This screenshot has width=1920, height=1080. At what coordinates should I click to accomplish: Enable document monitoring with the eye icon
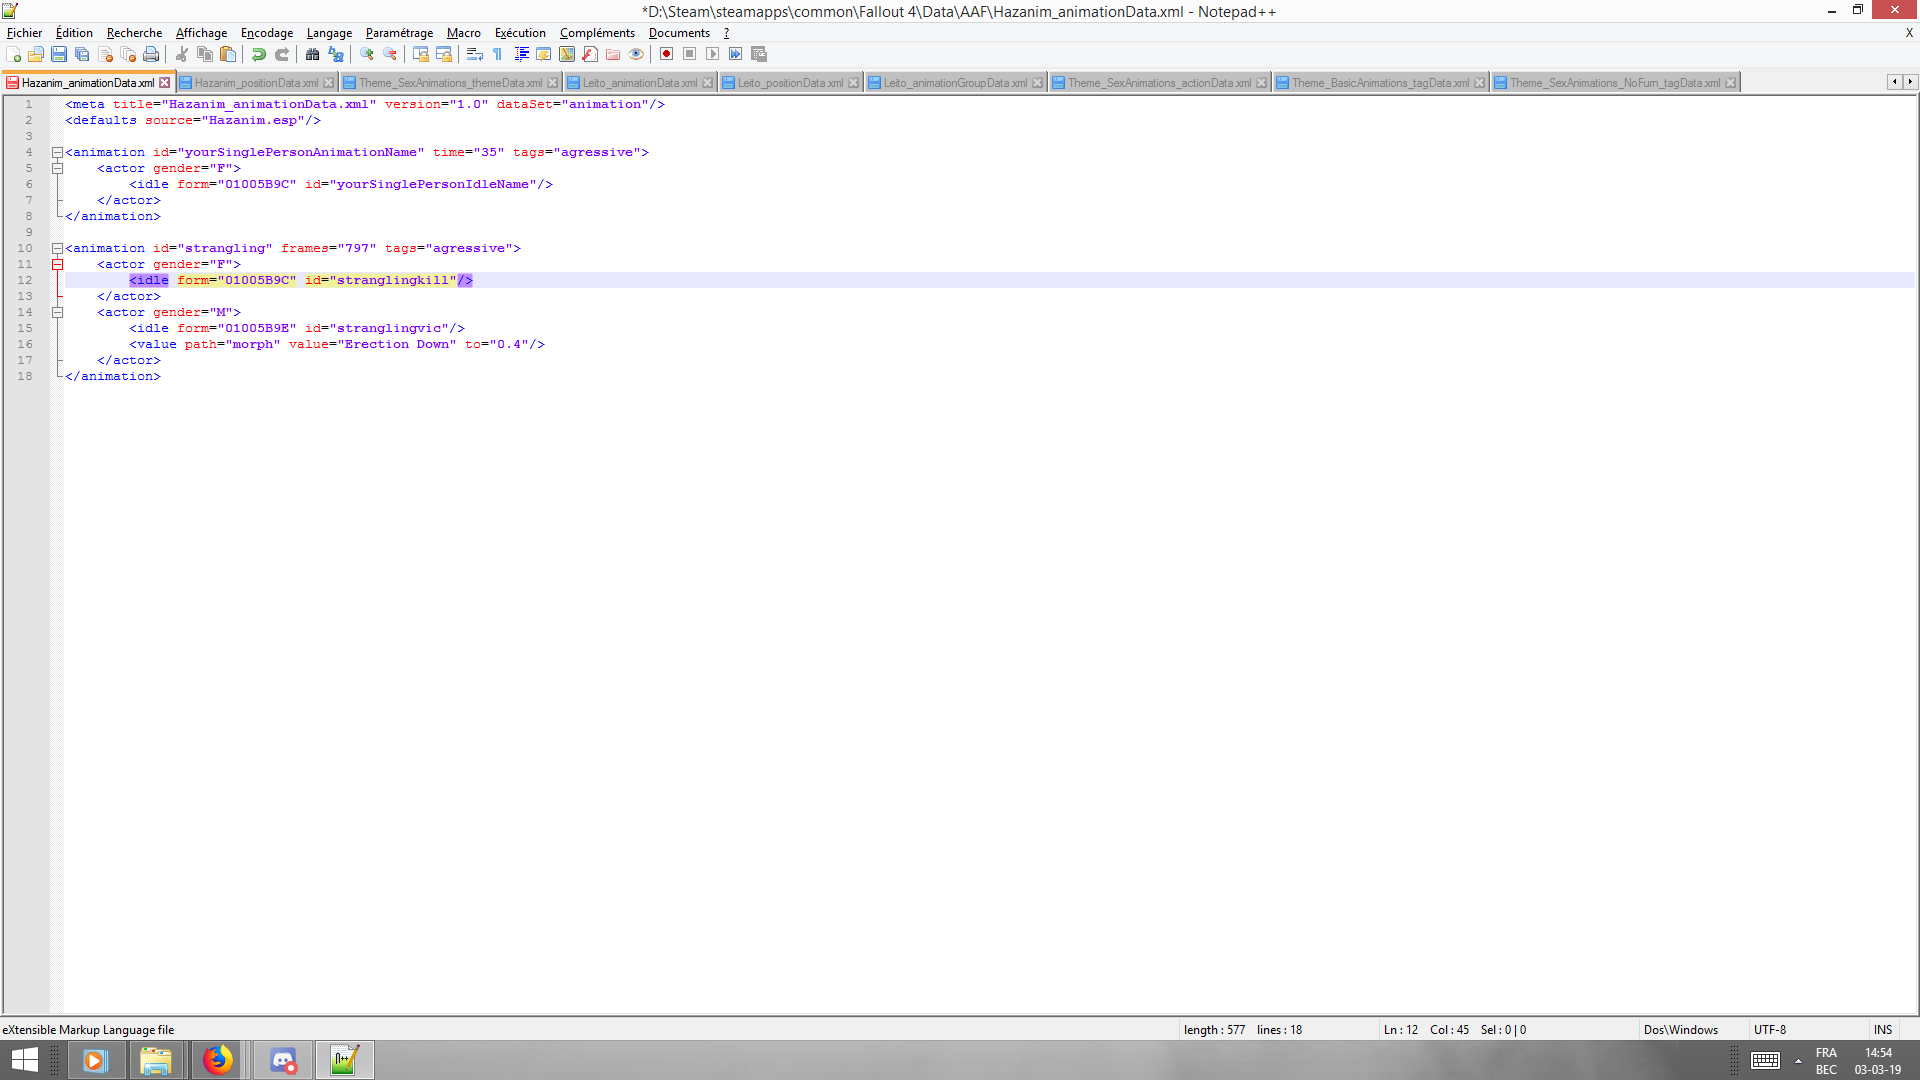coord(636,54)
